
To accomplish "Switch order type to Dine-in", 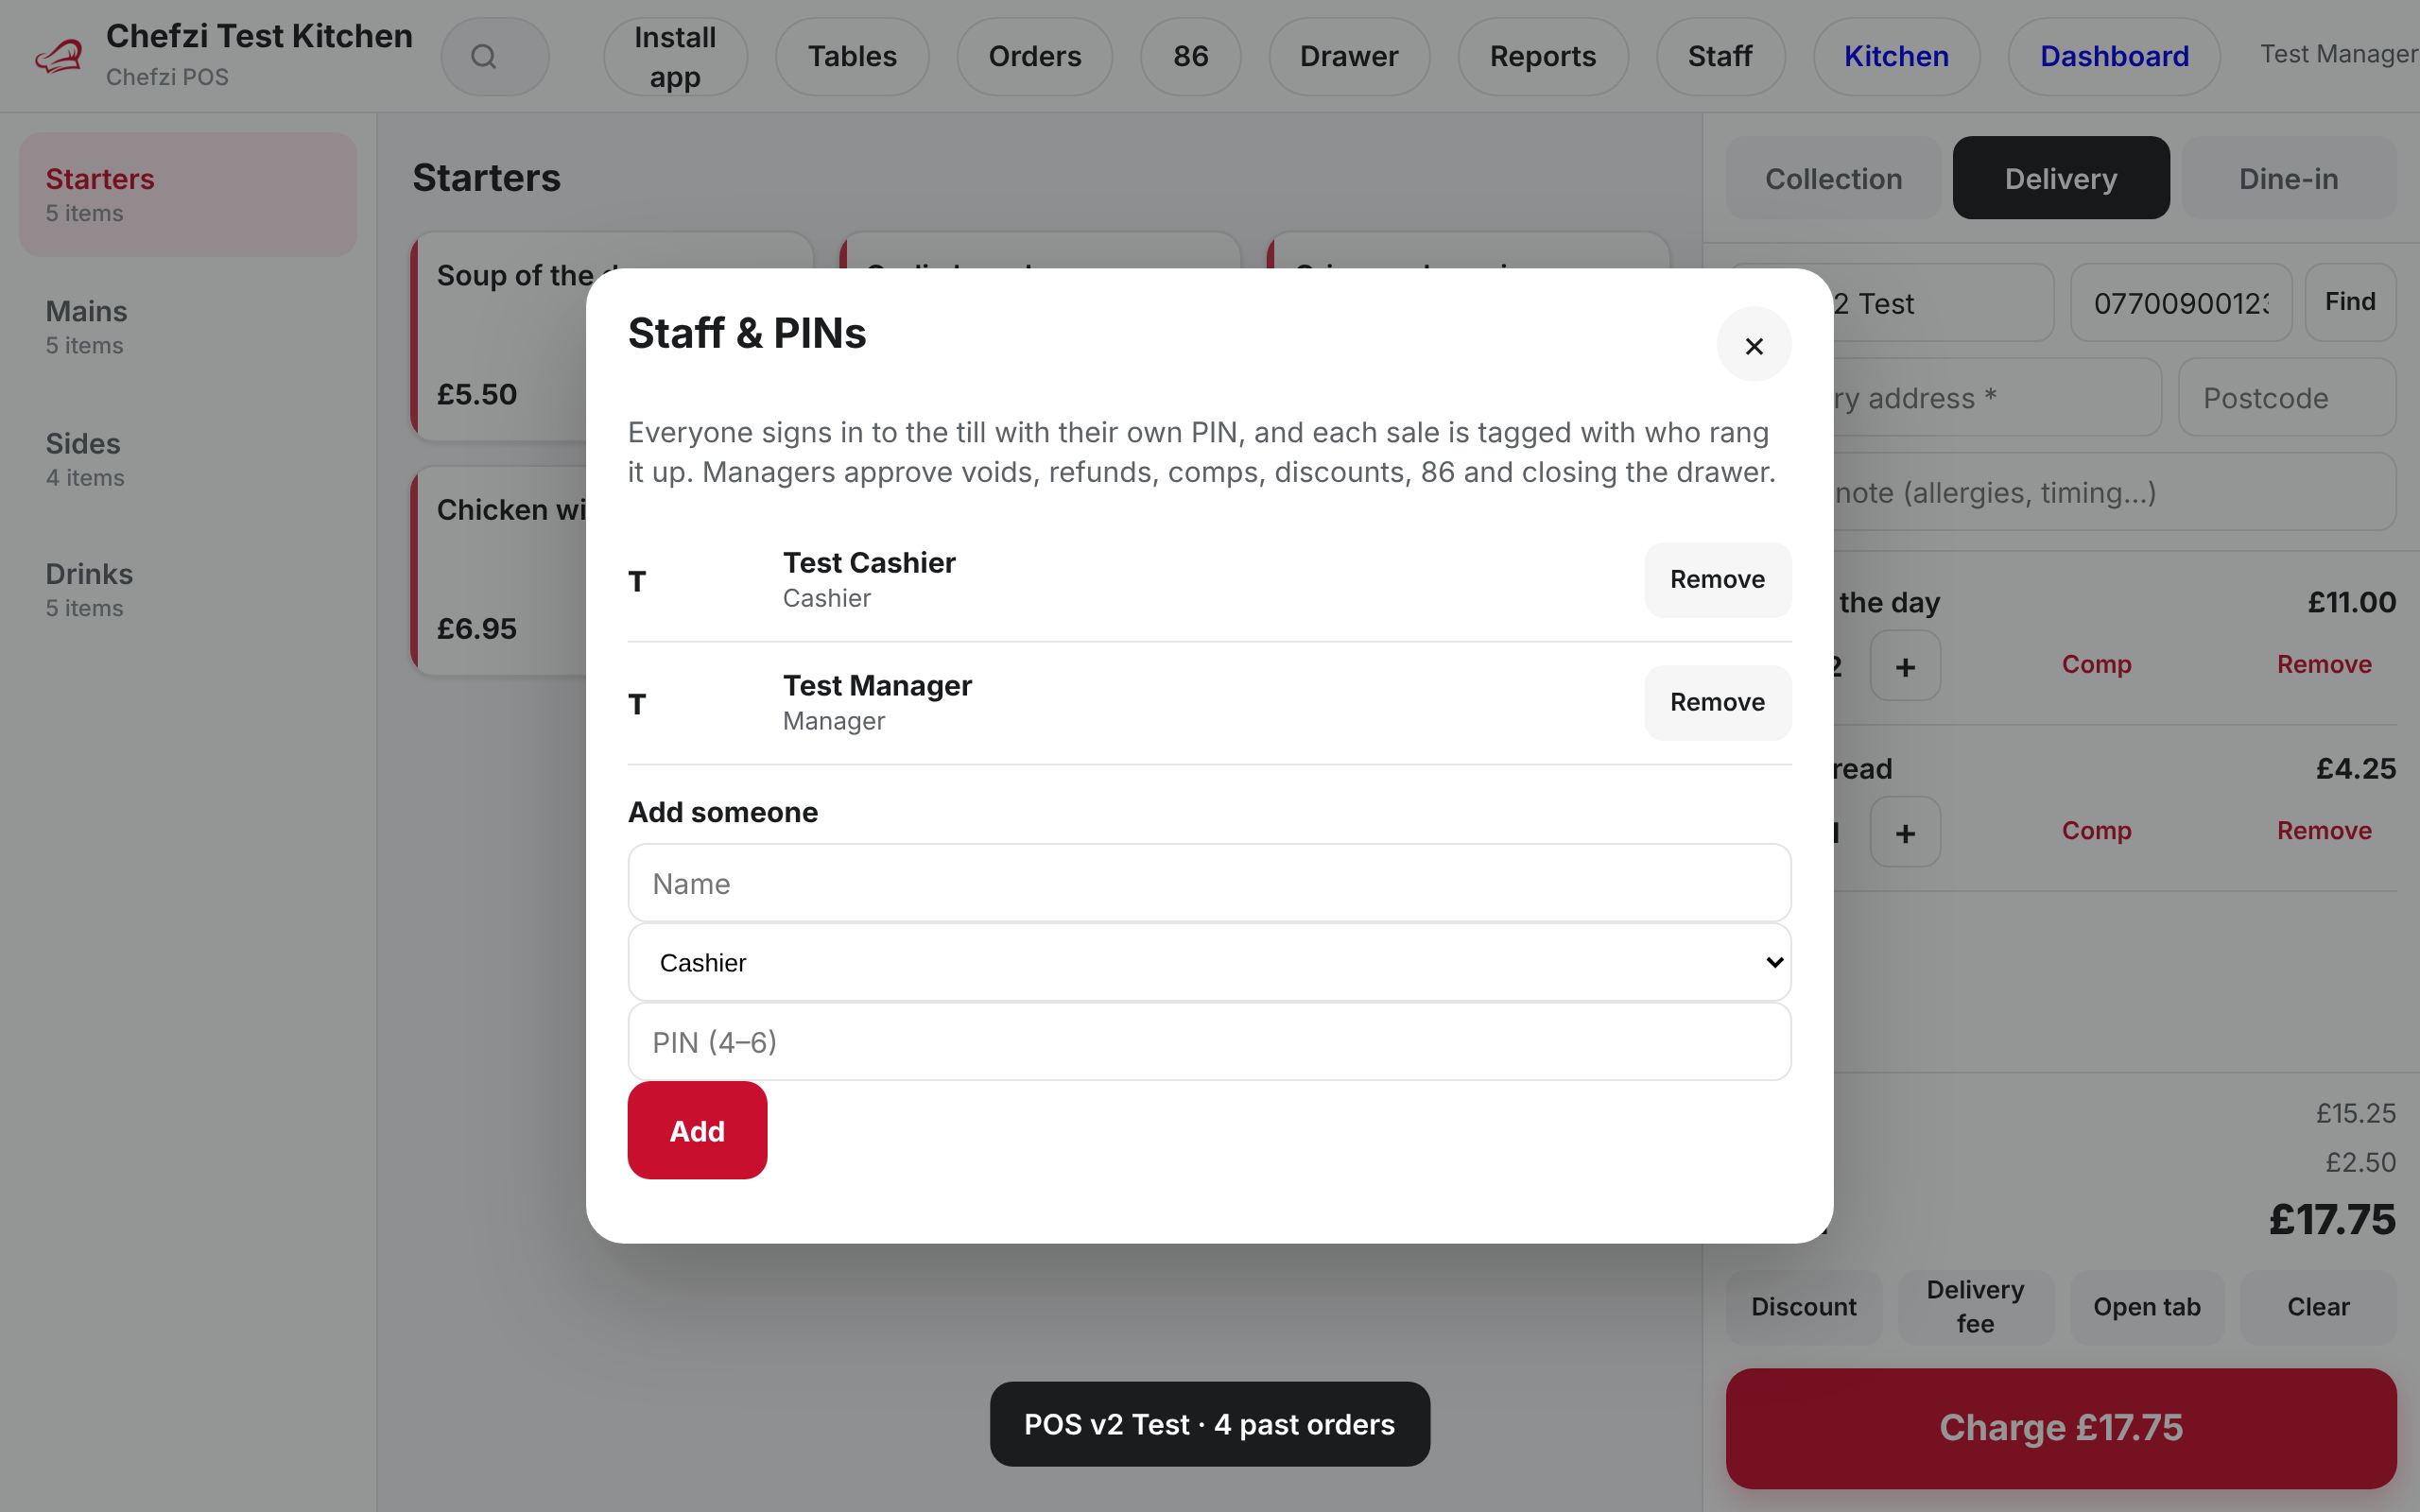I will 2288,178.
